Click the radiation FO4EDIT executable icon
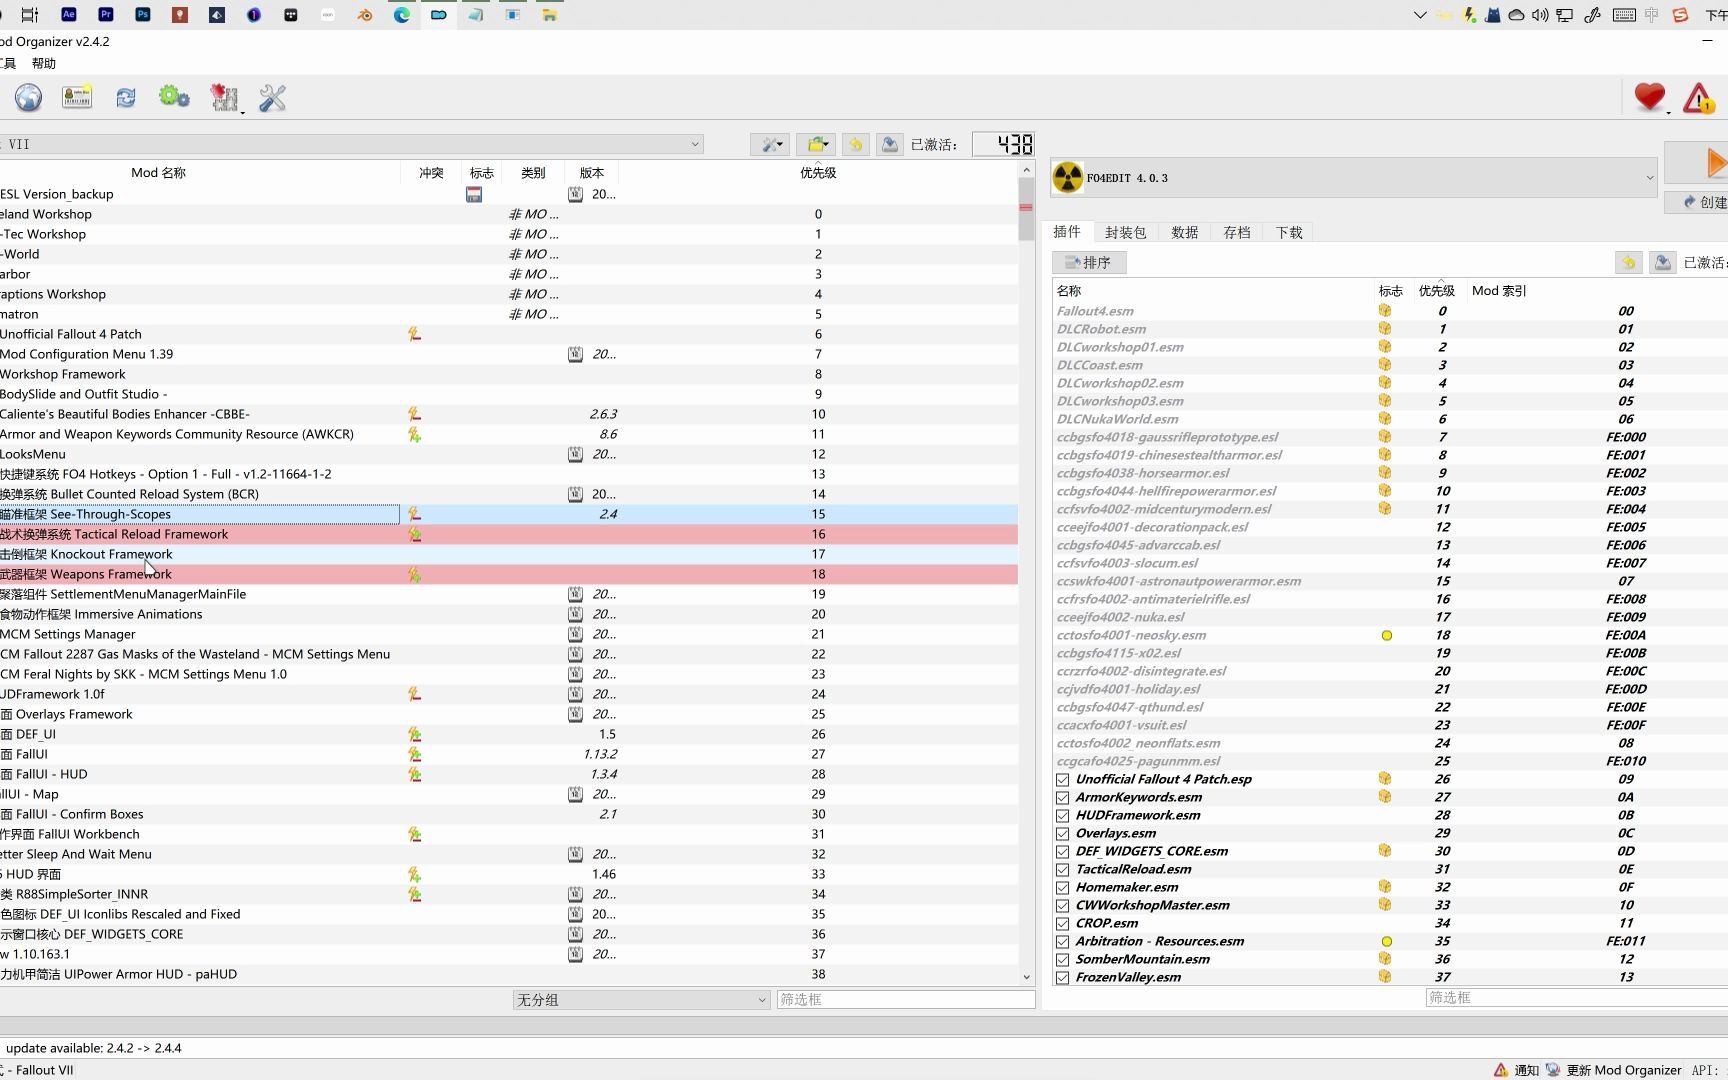The height and width of the screenshot is (1080, 1728). point(1068,178)
